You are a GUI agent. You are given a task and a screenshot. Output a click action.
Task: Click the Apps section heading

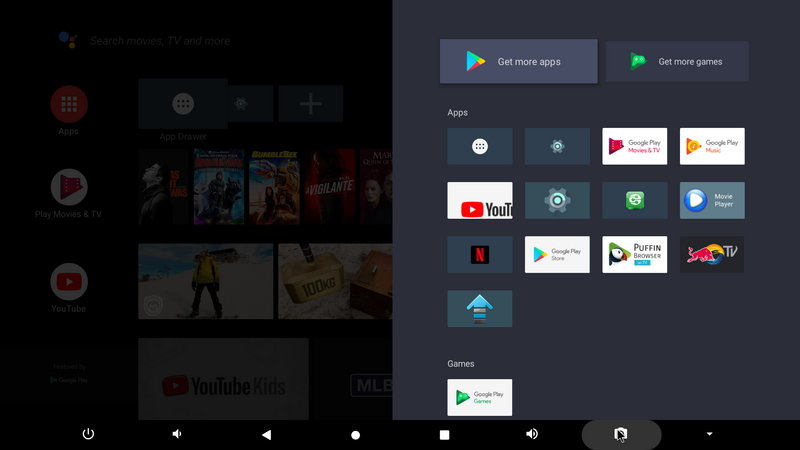[458, 113]
